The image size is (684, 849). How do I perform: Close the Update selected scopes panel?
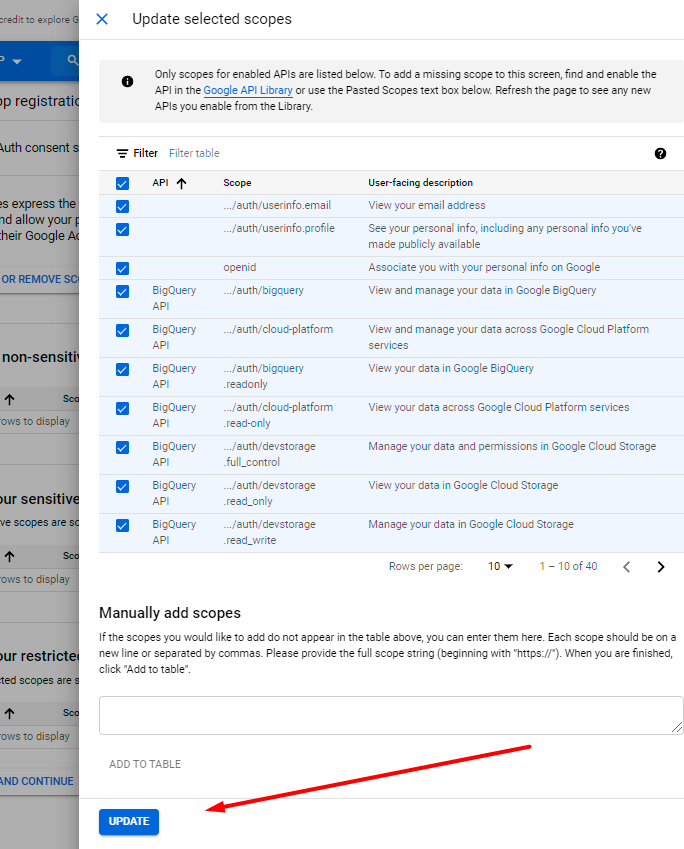(x=101, y=19)
